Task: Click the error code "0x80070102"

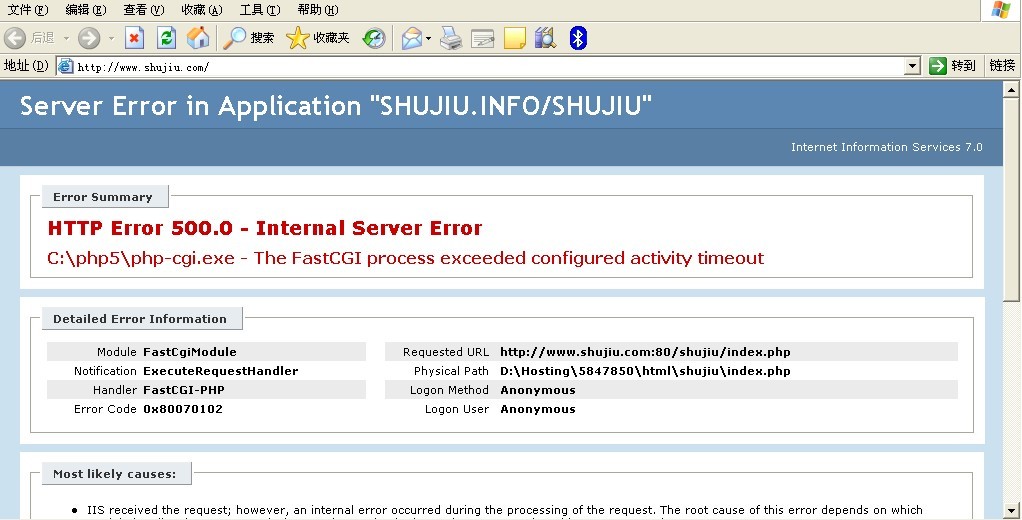Action: pyautogui.click(x=183, y=409)
